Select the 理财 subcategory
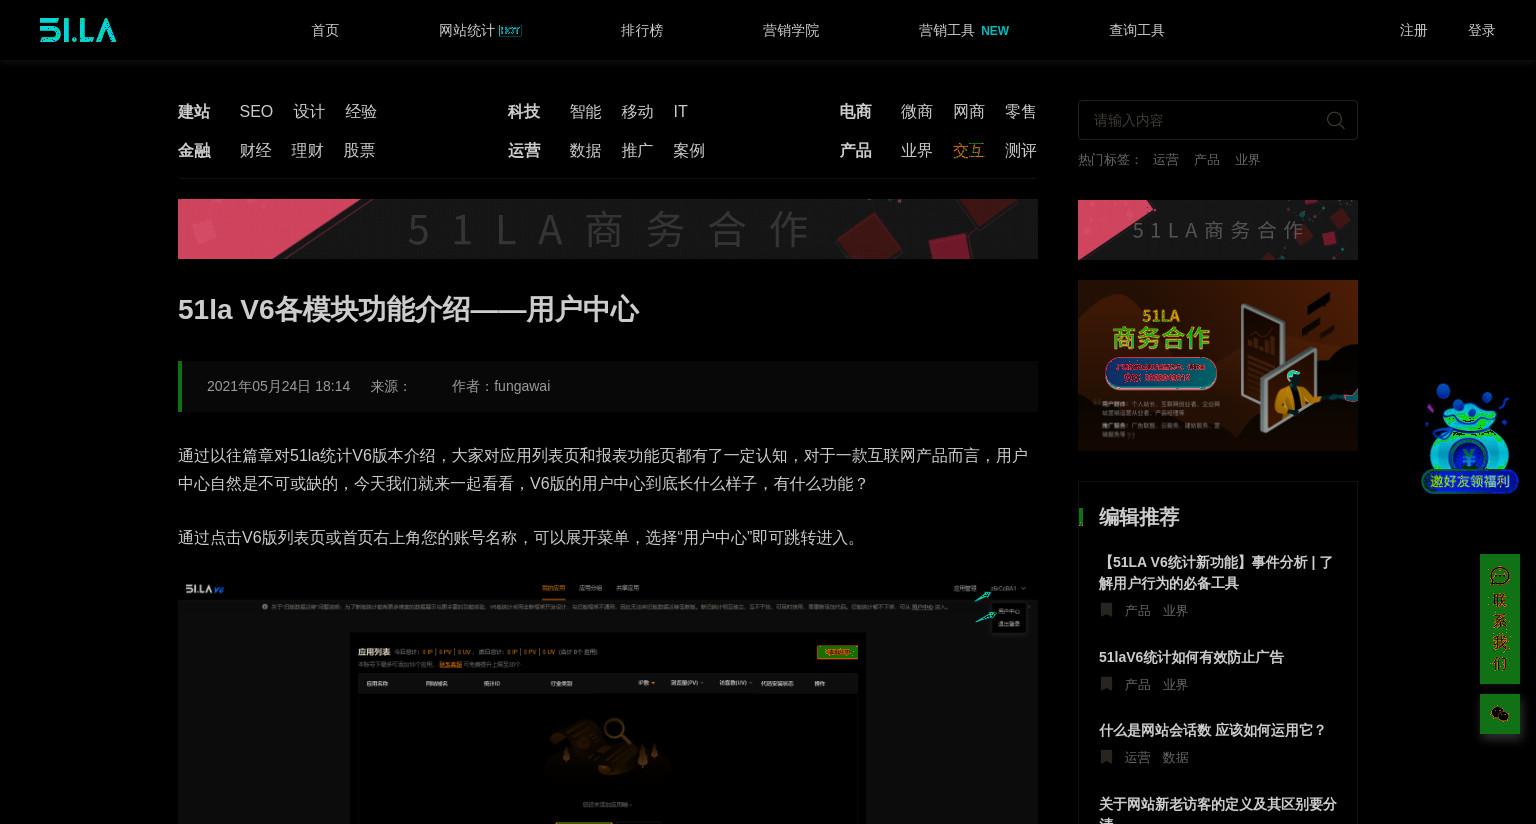Screen dimensions: 1536x824 click(307, 150)
